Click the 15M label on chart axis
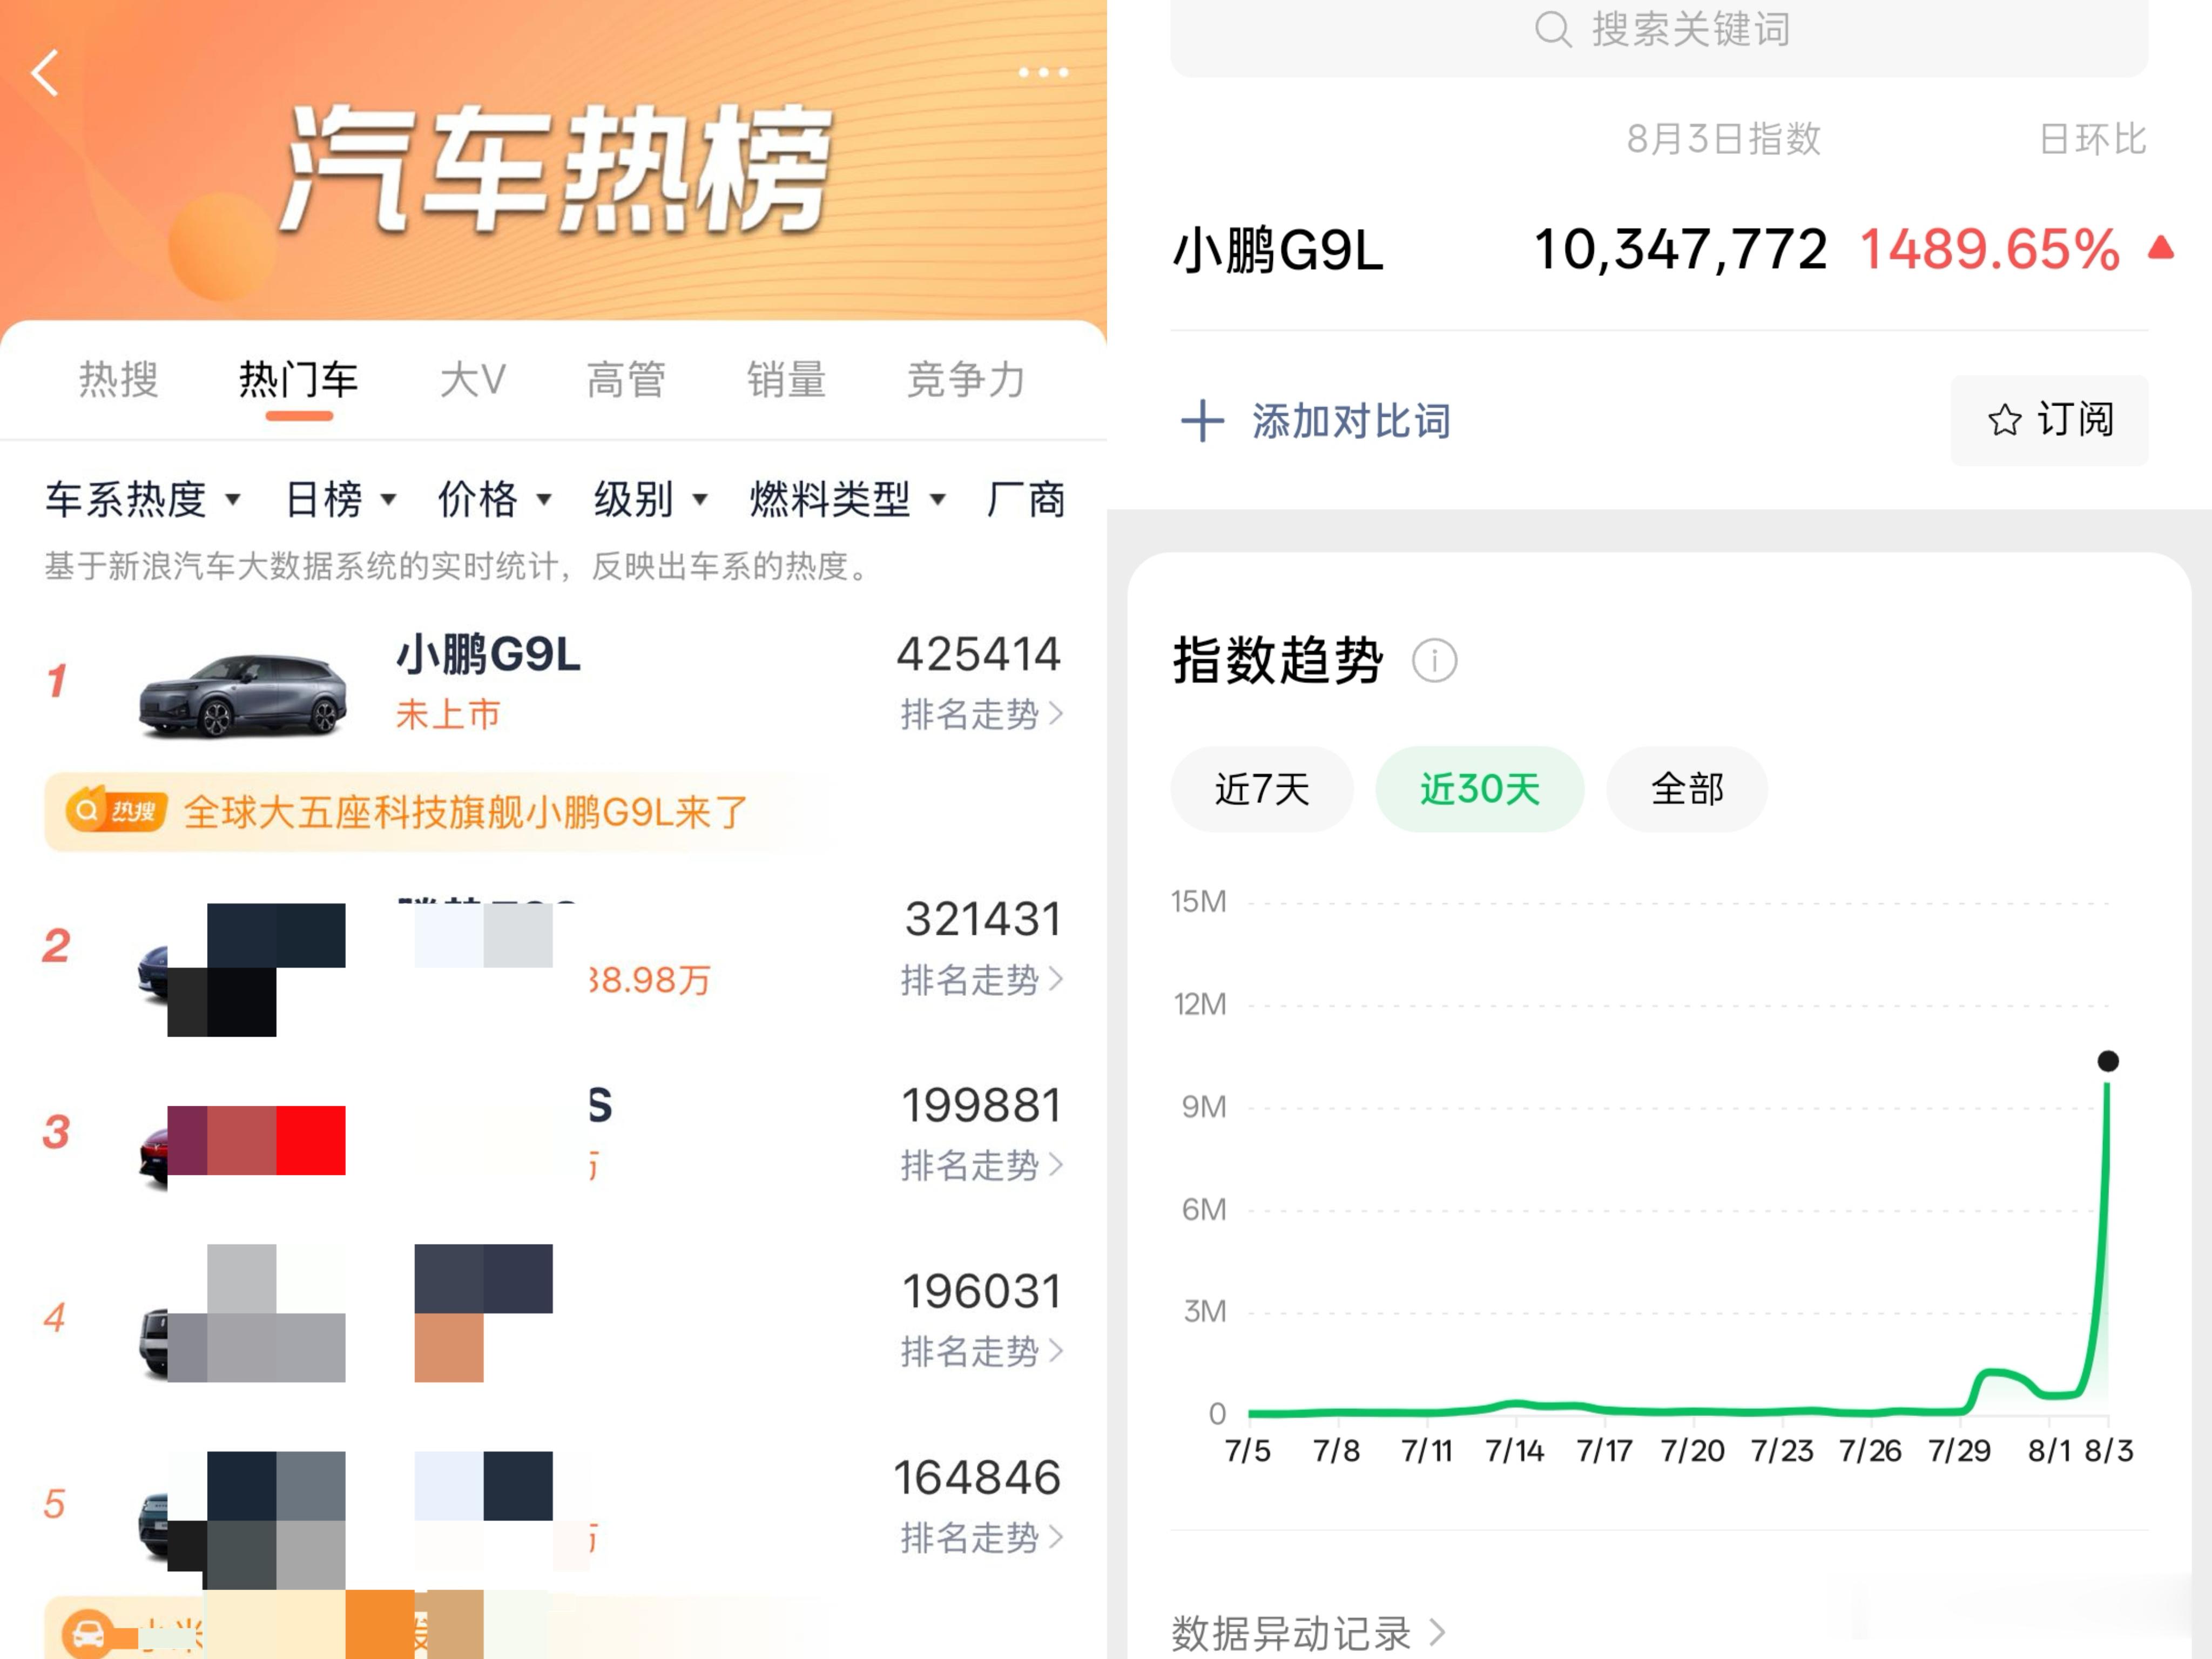Screen dimensions: 2212x1659 (1199, 902)
